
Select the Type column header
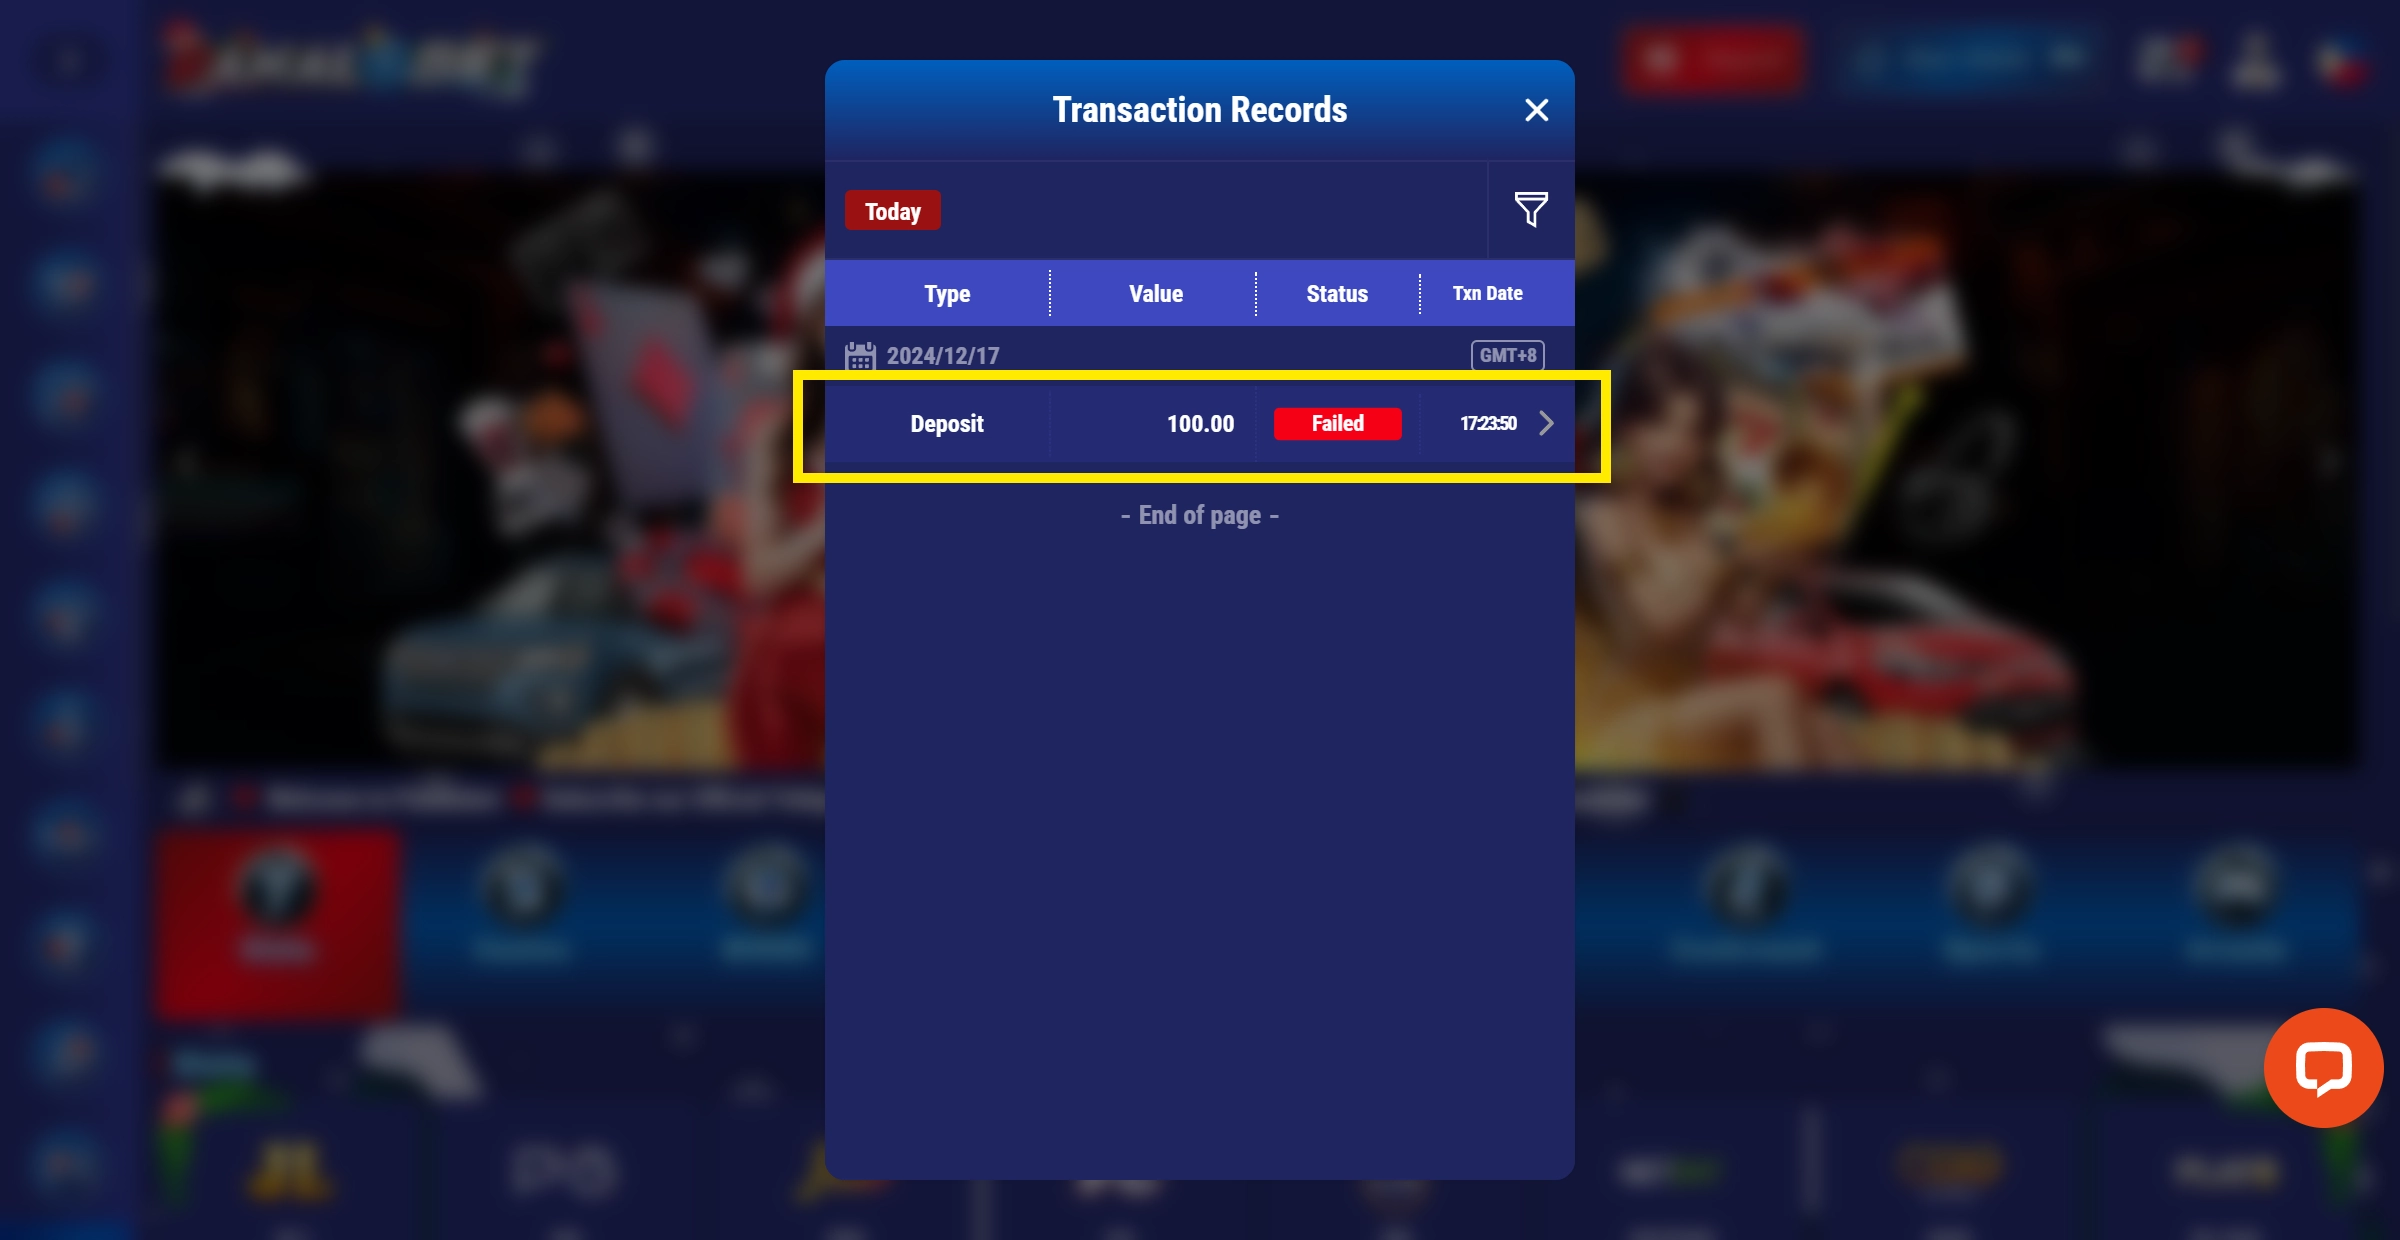[945, 293]
